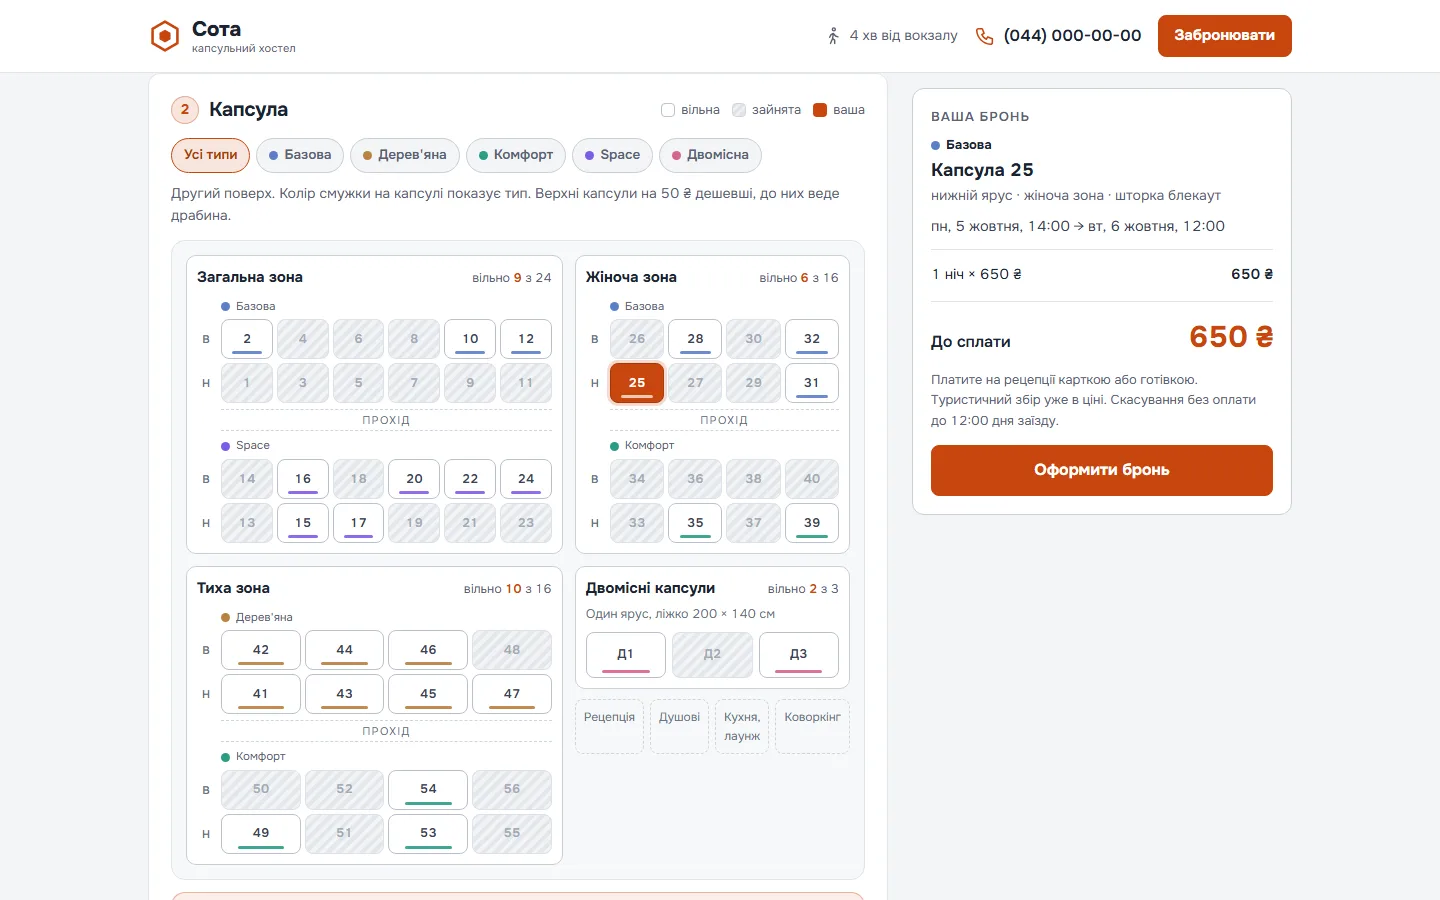The height and width of the screenshot is (900, 1440).
Task: Select capsule 32 in Жіноча зона
Action: [812, 339]
